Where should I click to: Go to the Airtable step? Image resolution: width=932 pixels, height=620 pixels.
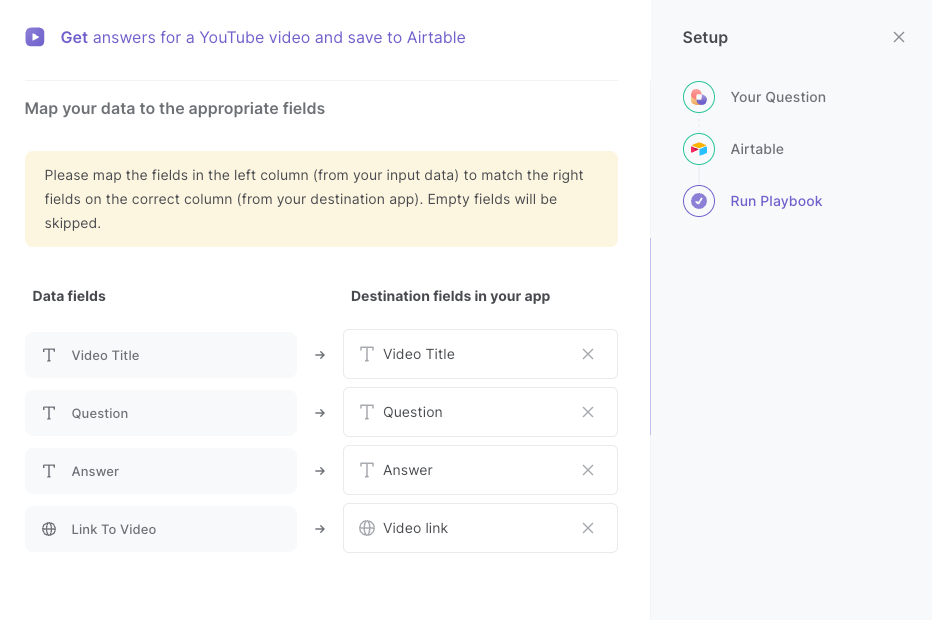(x=757, y=149)
